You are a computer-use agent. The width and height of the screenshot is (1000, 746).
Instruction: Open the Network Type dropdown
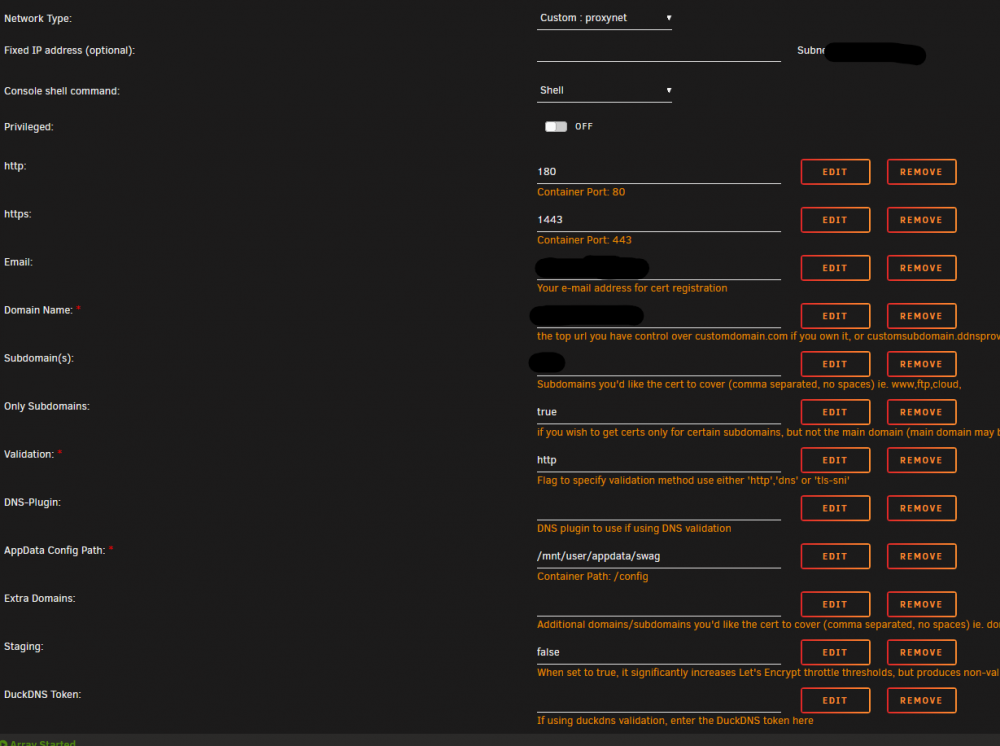coord(604,18)
